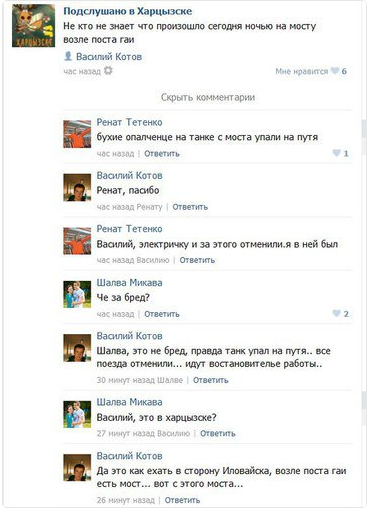The width and height of the screenshot is (367, 516).
Task: Collapse comments via Скрыть комментарии
Action: tap(208, 97)
